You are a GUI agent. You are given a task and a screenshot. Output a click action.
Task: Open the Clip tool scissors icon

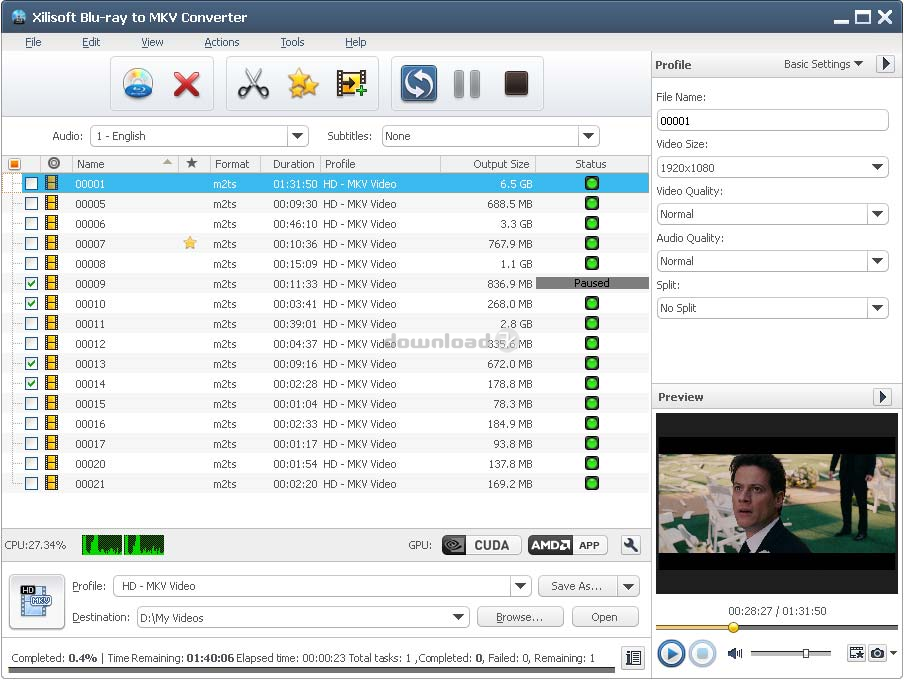253,84
